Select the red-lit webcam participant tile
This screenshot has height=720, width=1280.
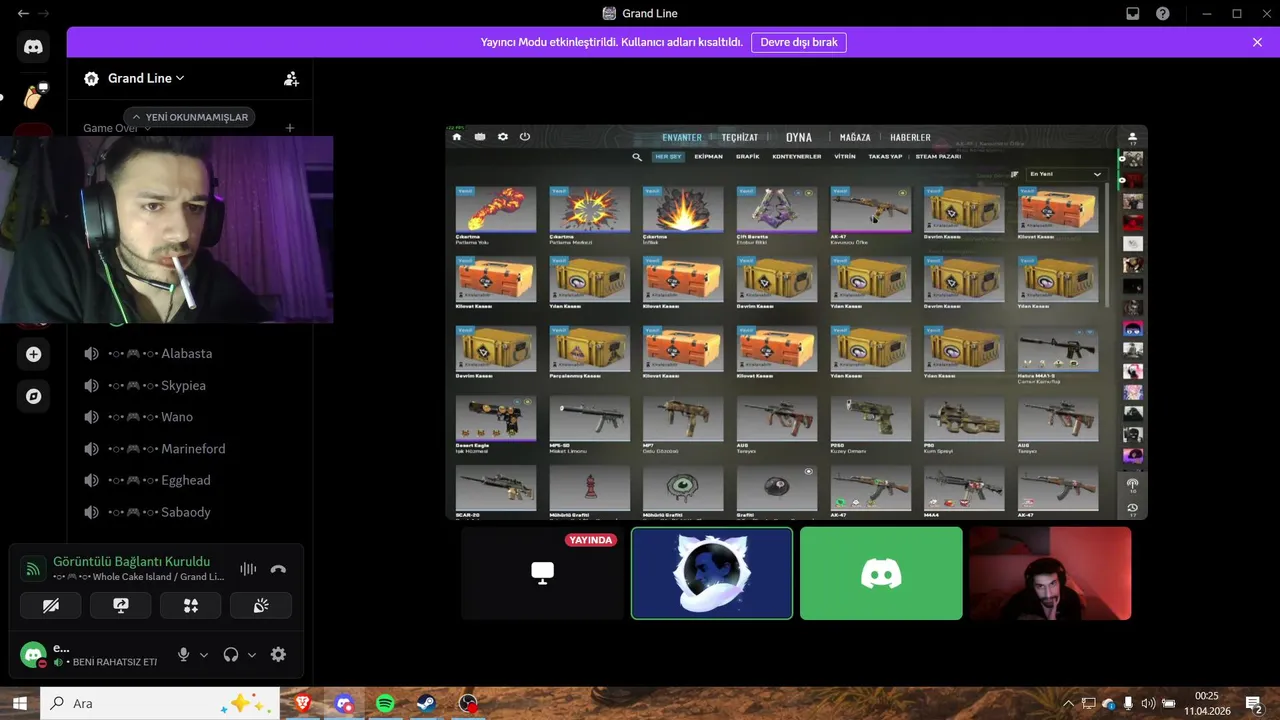[x=1050, y=574]
